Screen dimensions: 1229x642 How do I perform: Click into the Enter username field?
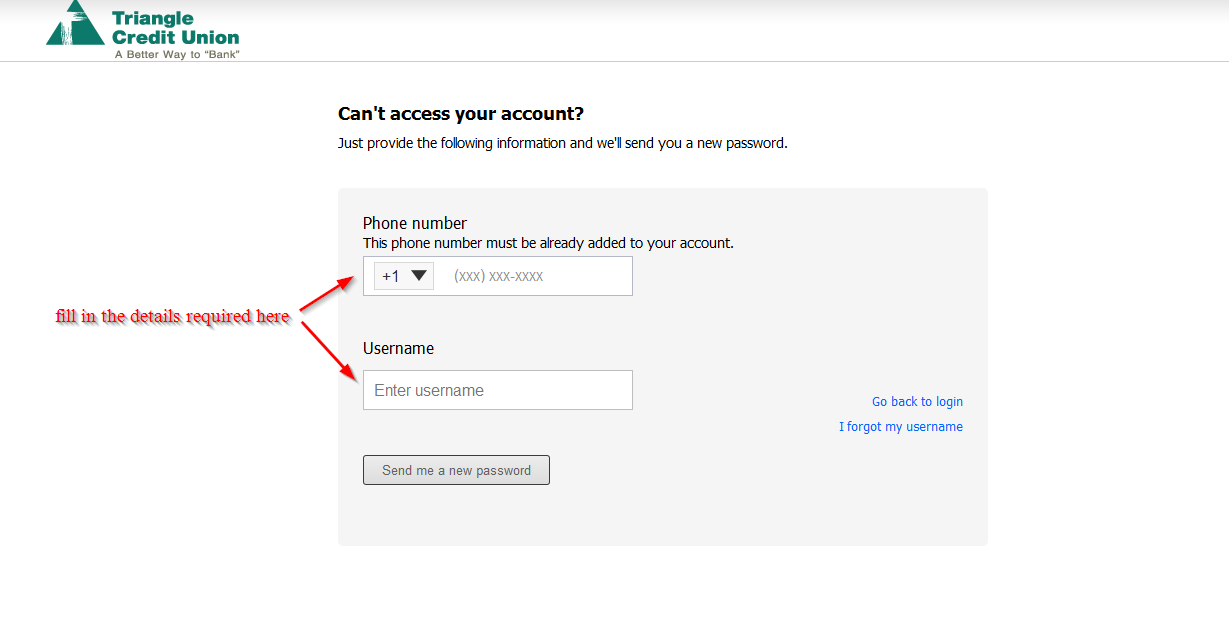497,390
